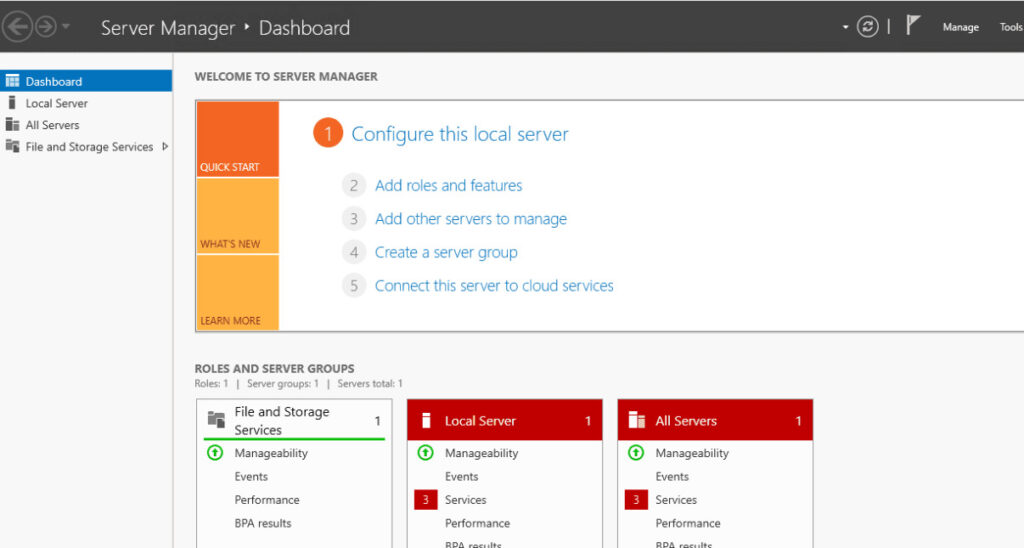Click count 1 in All Servers tile header
The height and width of the screenshot is (548, 1024).
tap(798, 421)
